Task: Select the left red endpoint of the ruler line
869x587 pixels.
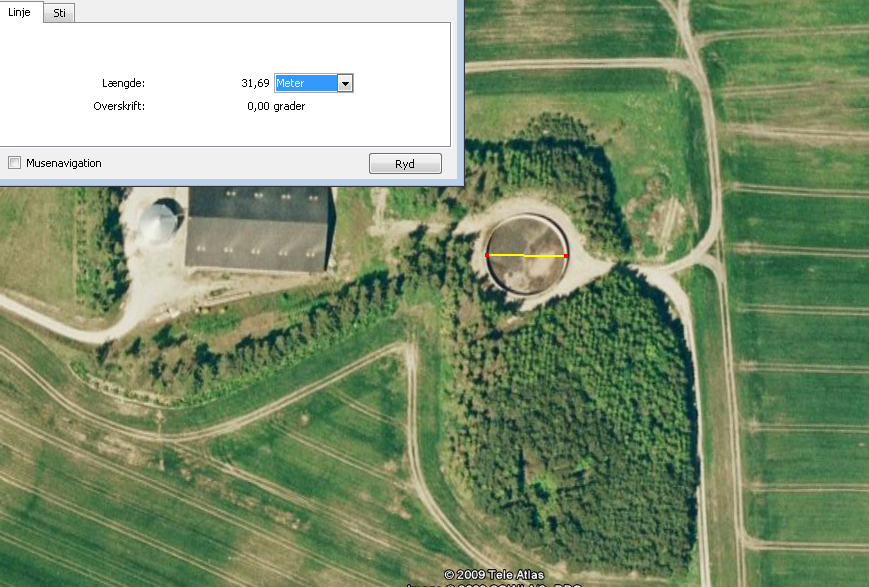Action: click(487, 256)
